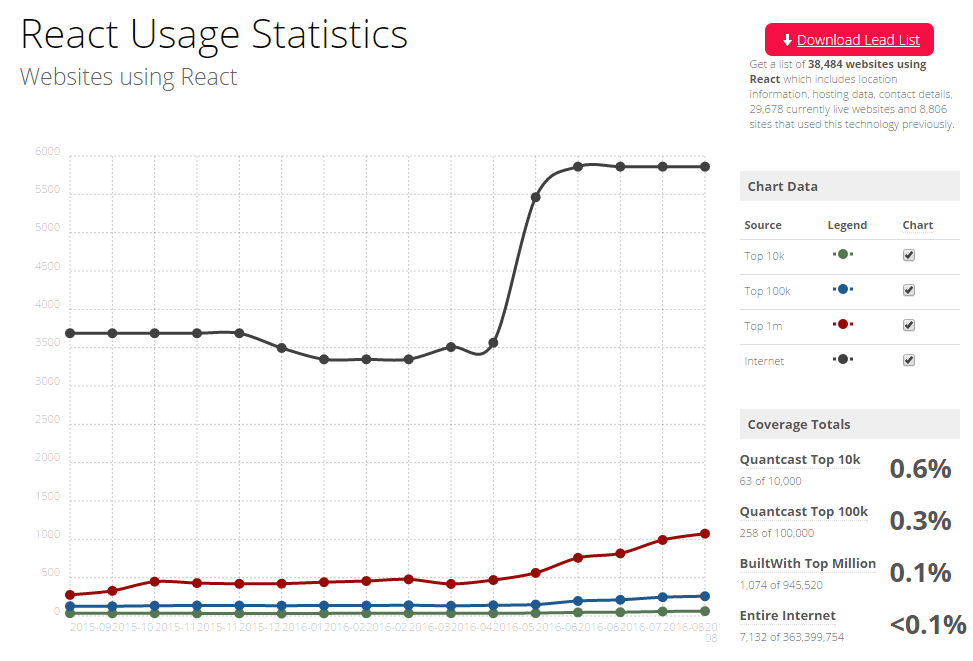
Task: Hide the Internet series via its checkbox
Action: 909,360
